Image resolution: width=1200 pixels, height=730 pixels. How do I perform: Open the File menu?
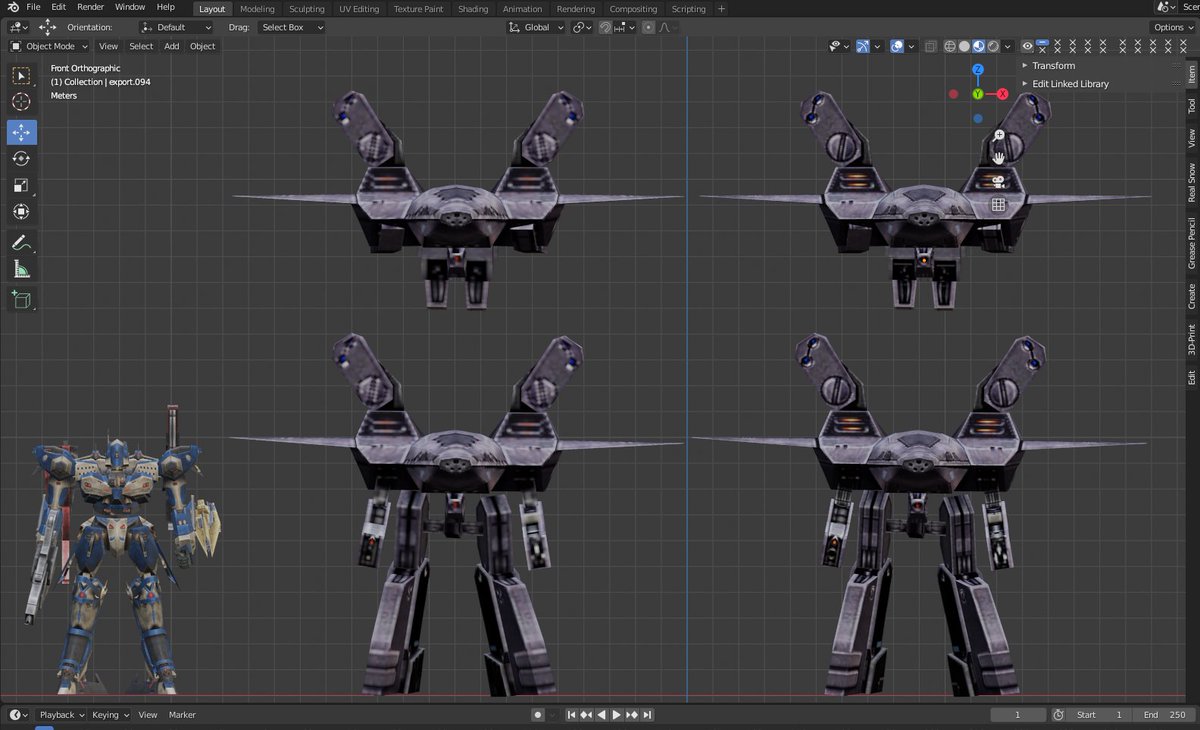(33, 7)
